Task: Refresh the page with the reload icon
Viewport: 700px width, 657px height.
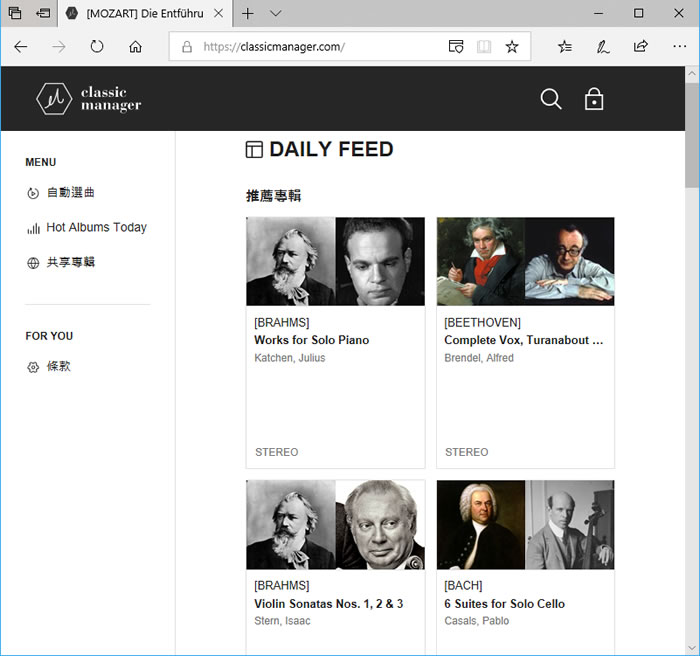Action: tap(97, 46)
